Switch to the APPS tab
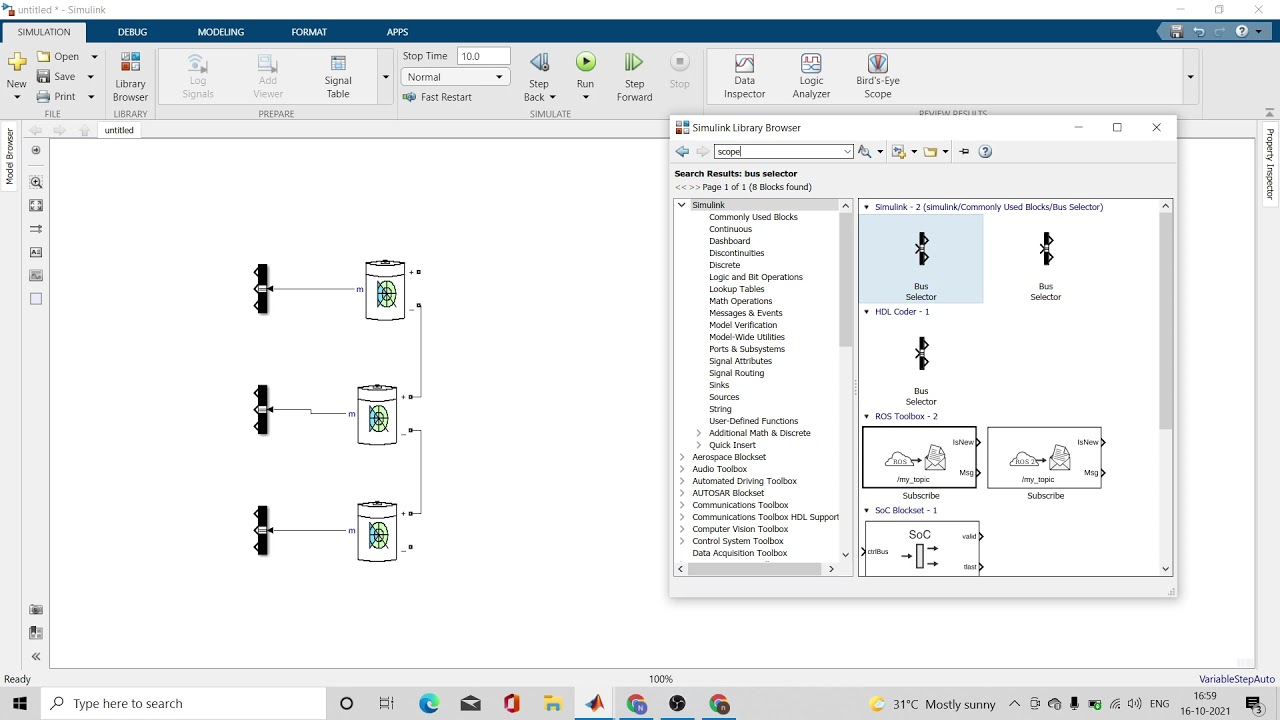The height and width of the screenshot is (720, 1280). click(x=397, y=32)
